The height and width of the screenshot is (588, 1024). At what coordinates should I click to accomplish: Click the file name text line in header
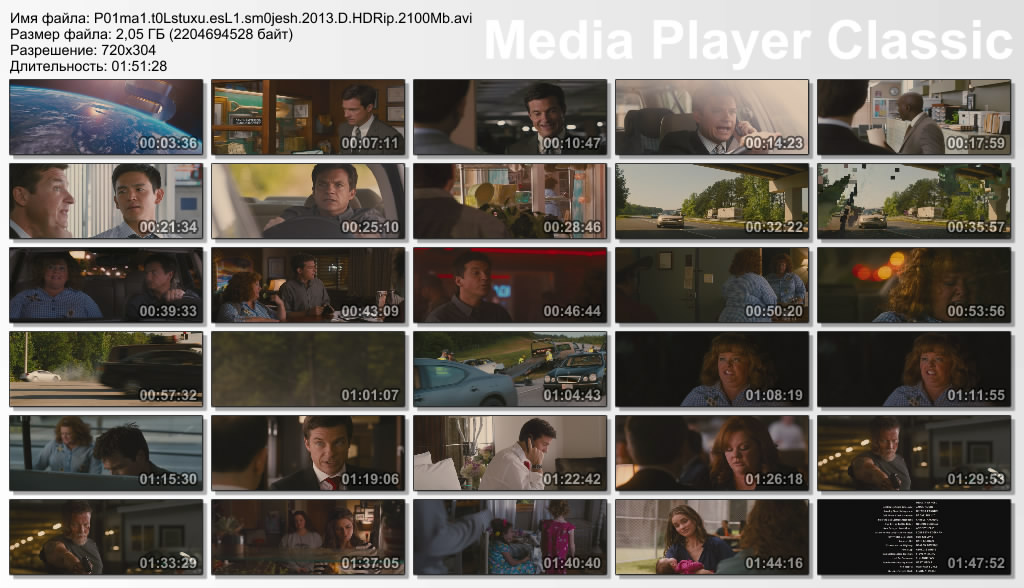tap(241, 19)
